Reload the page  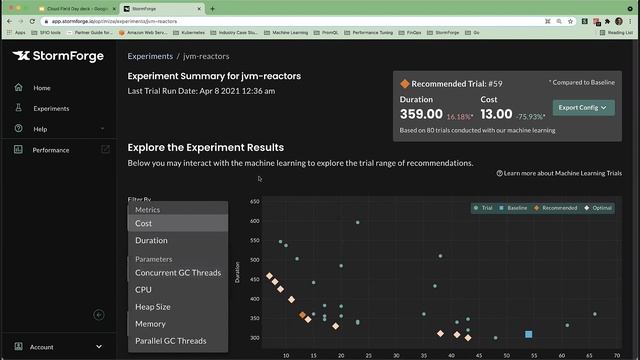pos(32,21)
